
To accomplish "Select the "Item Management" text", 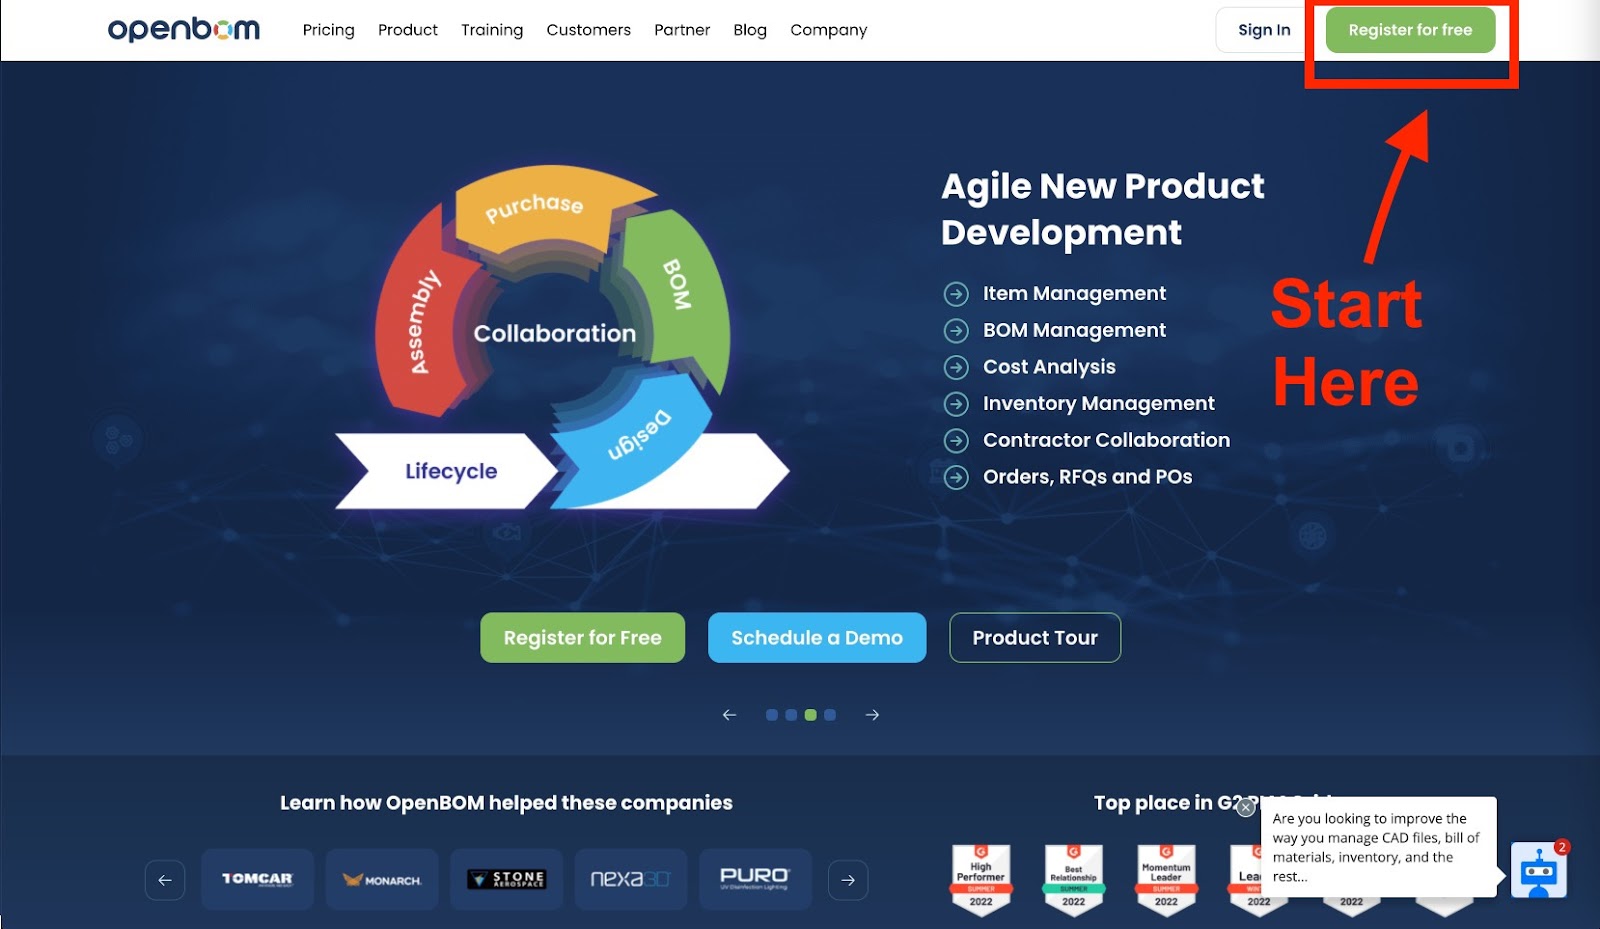I will (x=1074, y=294).
